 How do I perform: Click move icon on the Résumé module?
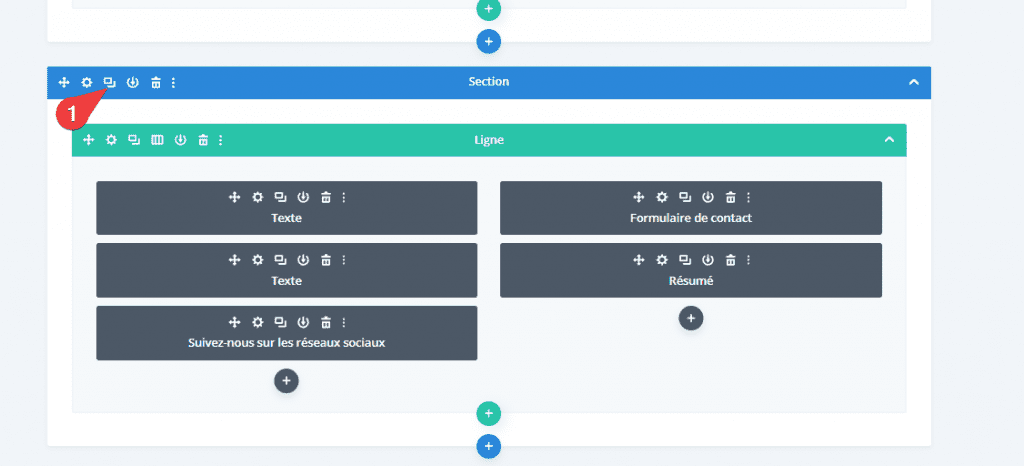pos(639,260)
